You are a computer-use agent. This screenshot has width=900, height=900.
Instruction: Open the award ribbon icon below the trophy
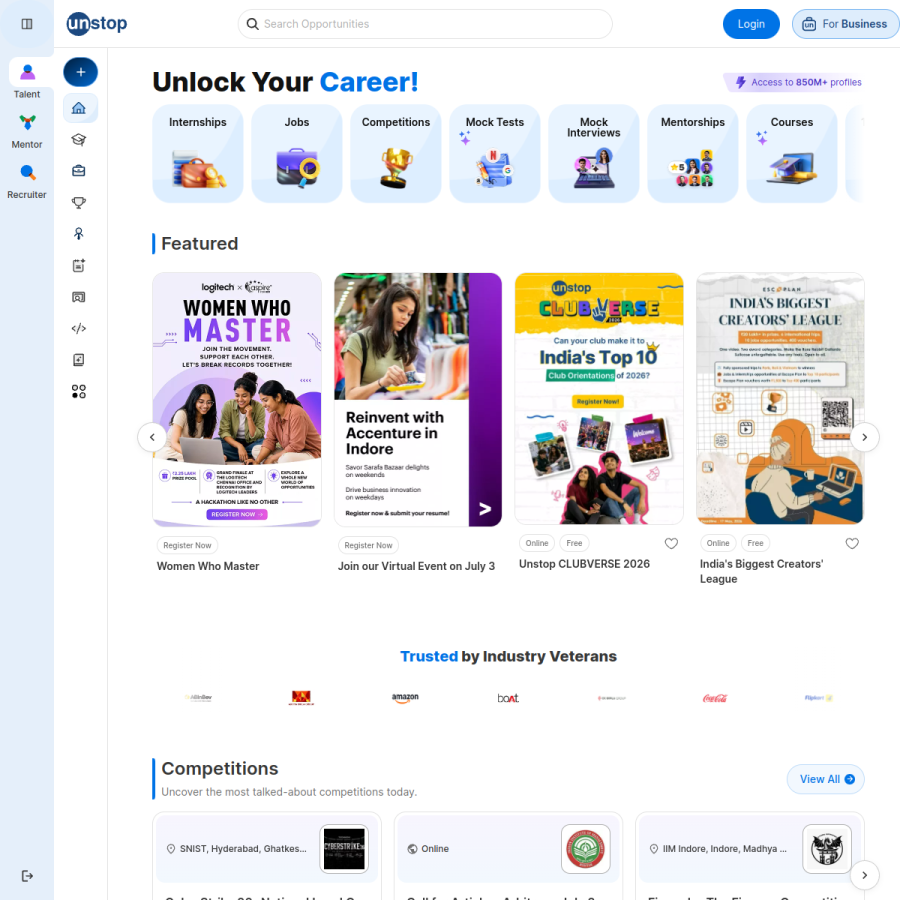79,234
